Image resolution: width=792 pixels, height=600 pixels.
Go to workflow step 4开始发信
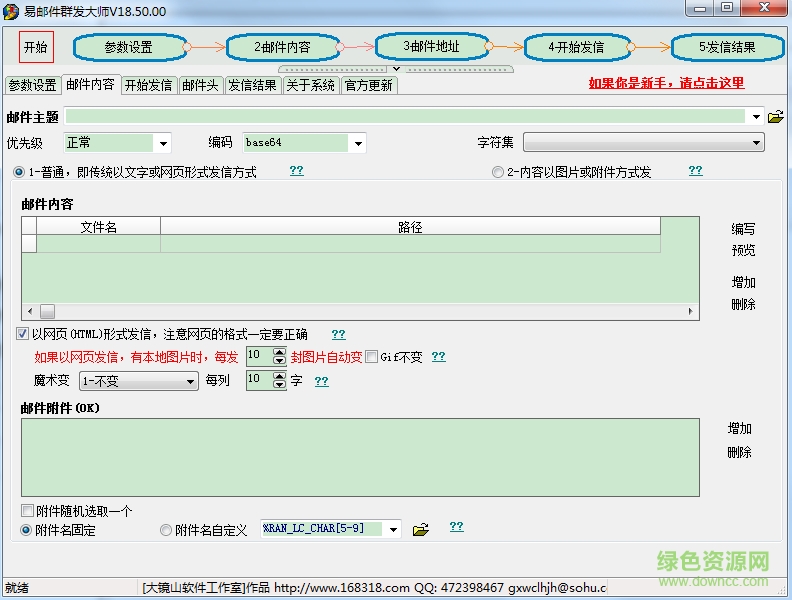(x=576, y=47)
